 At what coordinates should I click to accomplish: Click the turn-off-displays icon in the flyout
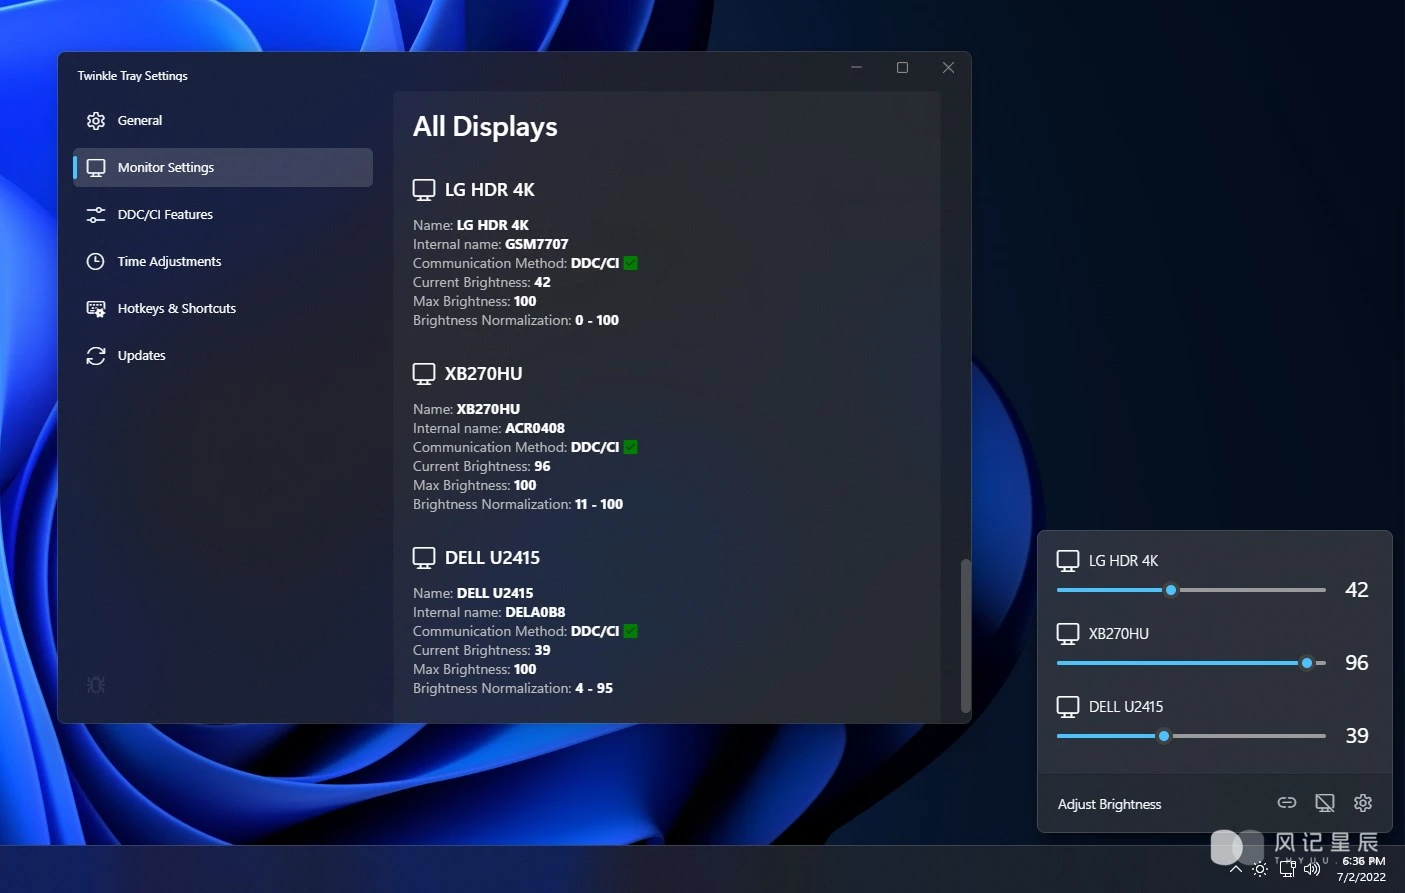point(1325,803)
